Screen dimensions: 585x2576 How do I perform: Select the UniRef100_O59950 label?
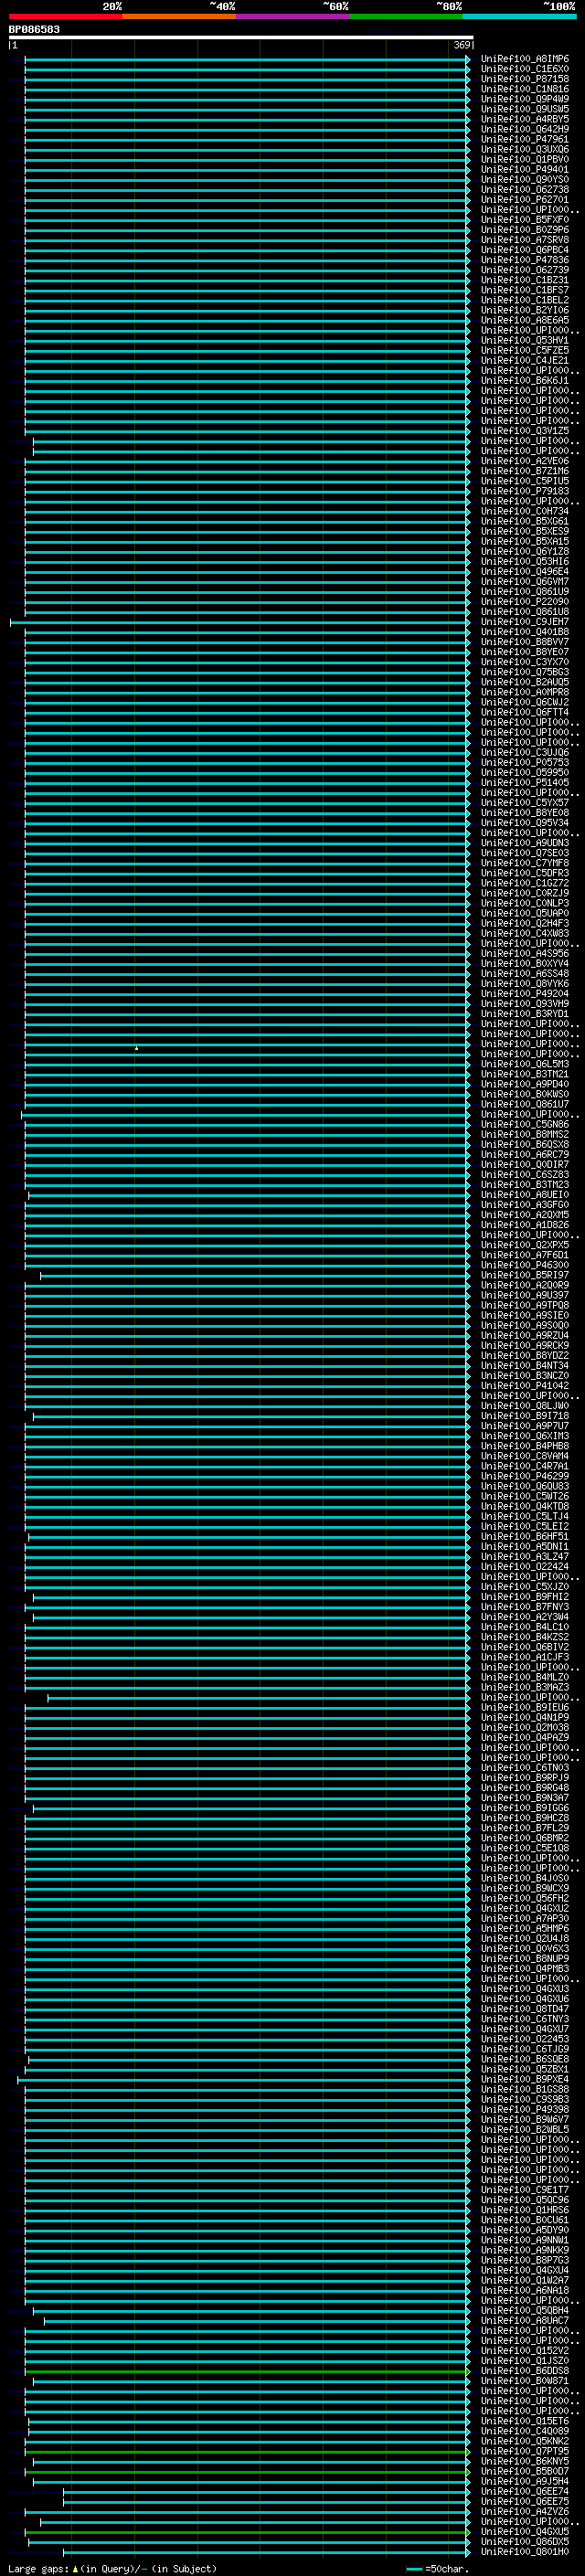tap(525, 772)
